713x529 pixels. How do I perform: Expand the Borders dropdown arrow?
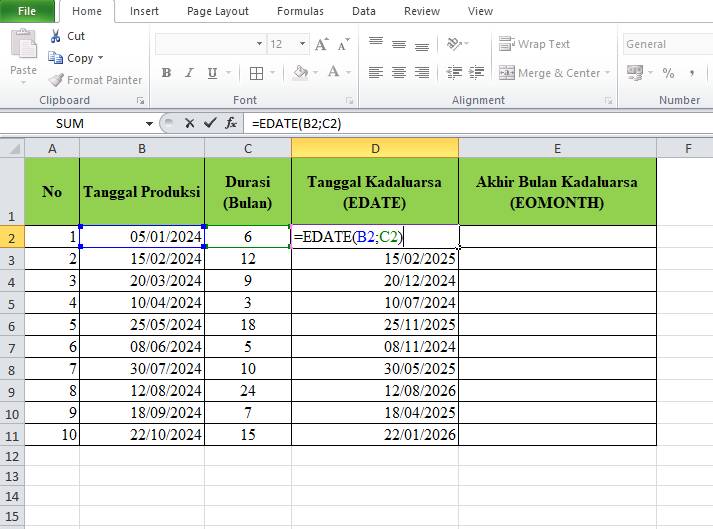click(272, 73)
